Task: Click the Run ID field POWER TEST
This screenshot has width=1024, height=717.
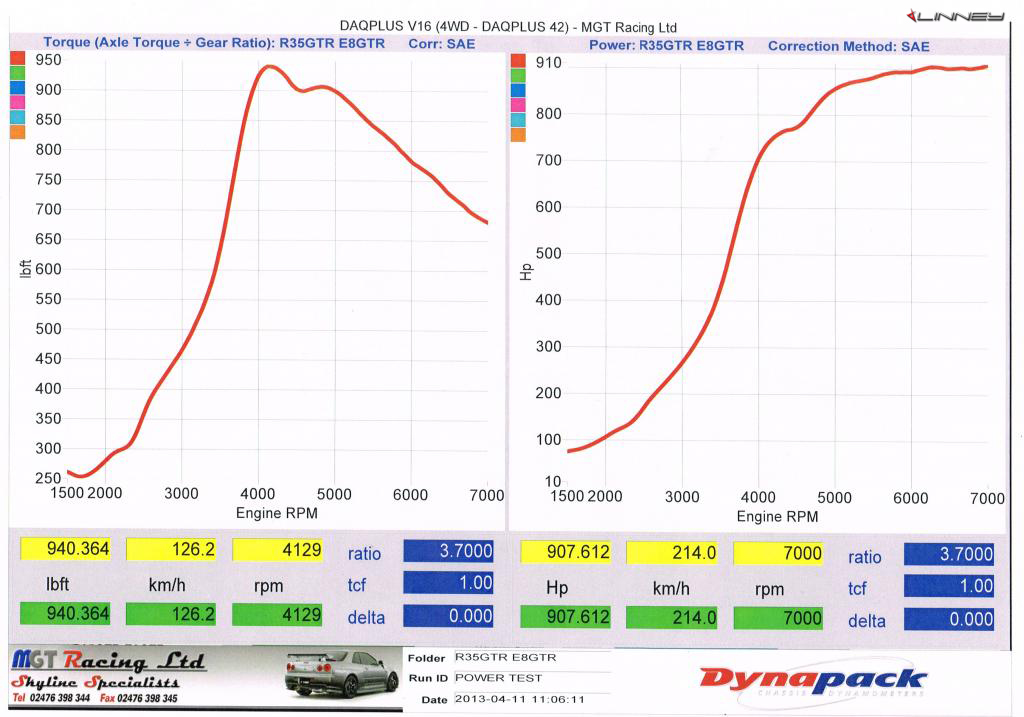Action: 532,678
